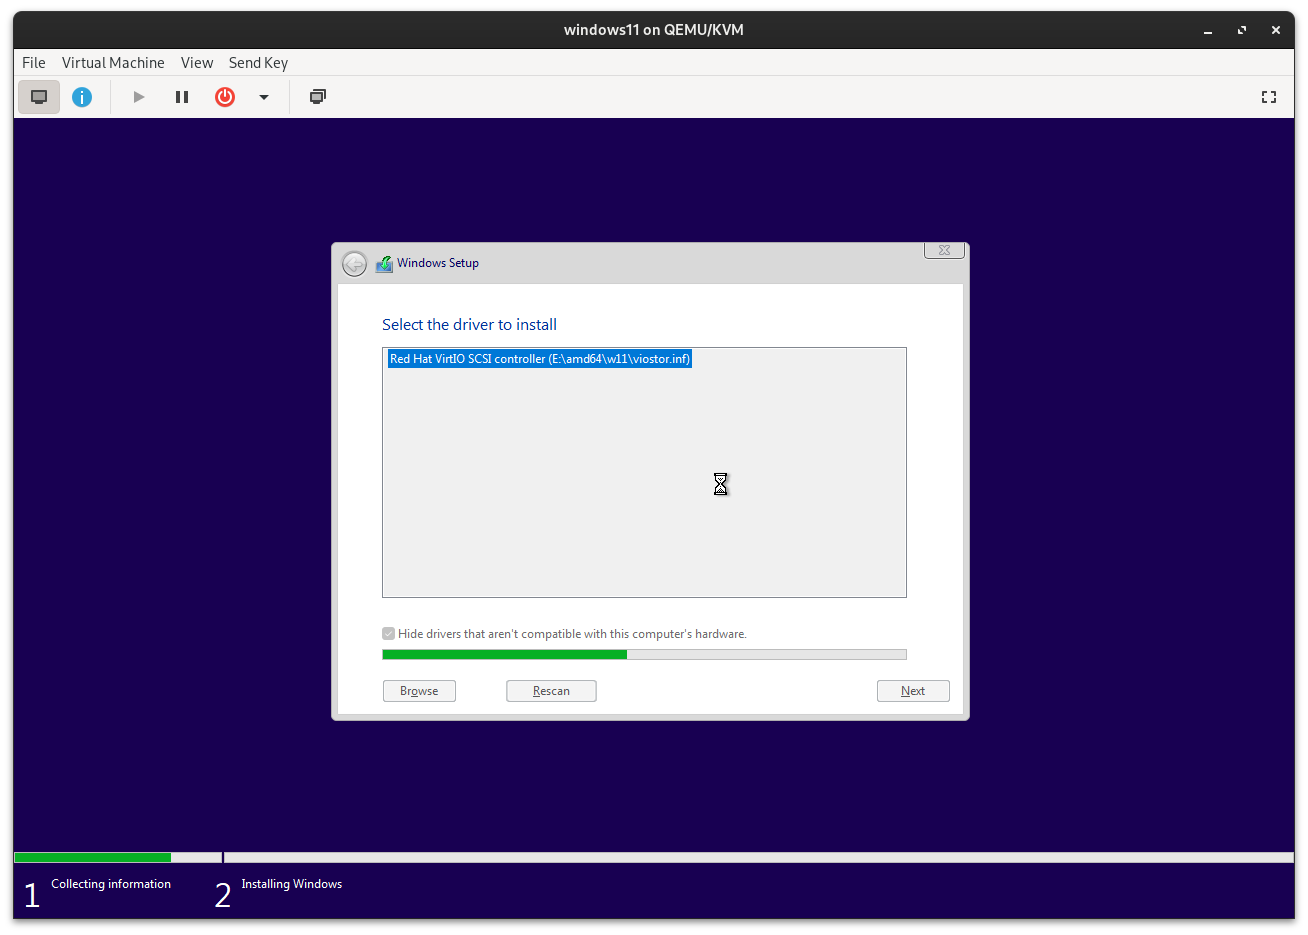The width and height of the screenshot is (1308, 935).
Task: Maximize the QEMU/KVM window
Action: point(1242,30)
